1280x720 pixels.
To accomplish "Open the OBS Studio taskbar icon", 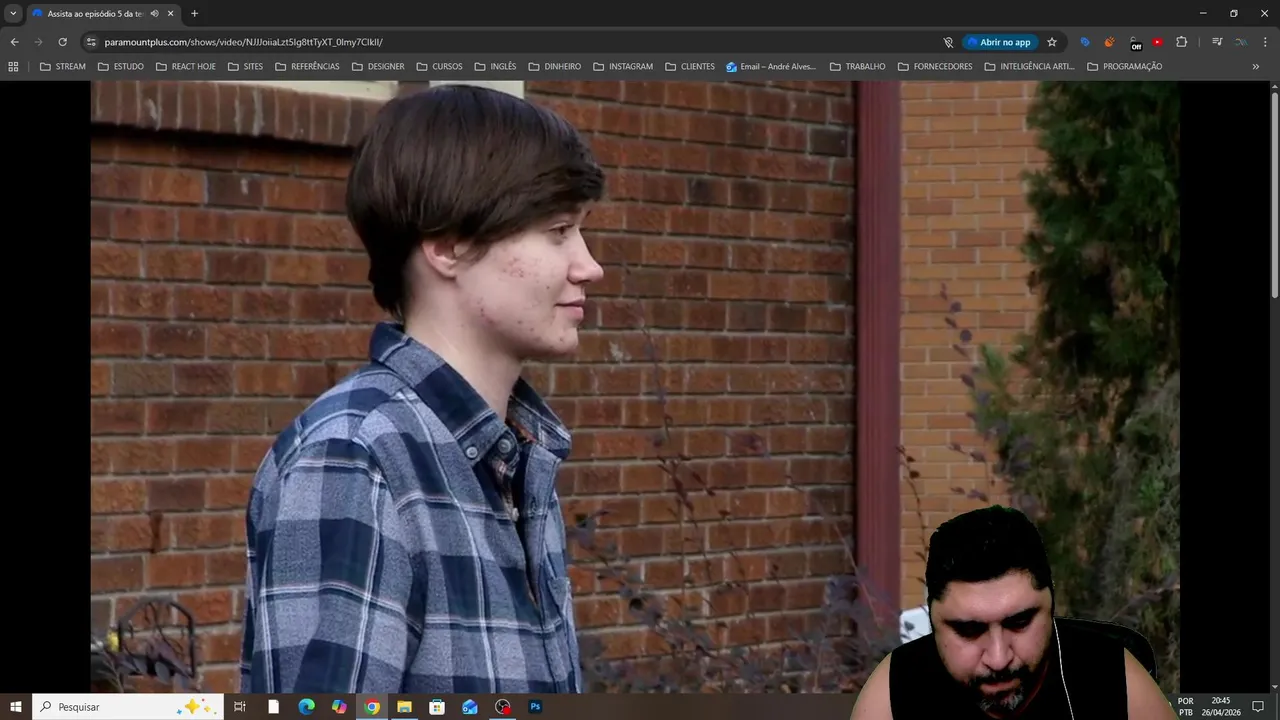I will point(503,707).
